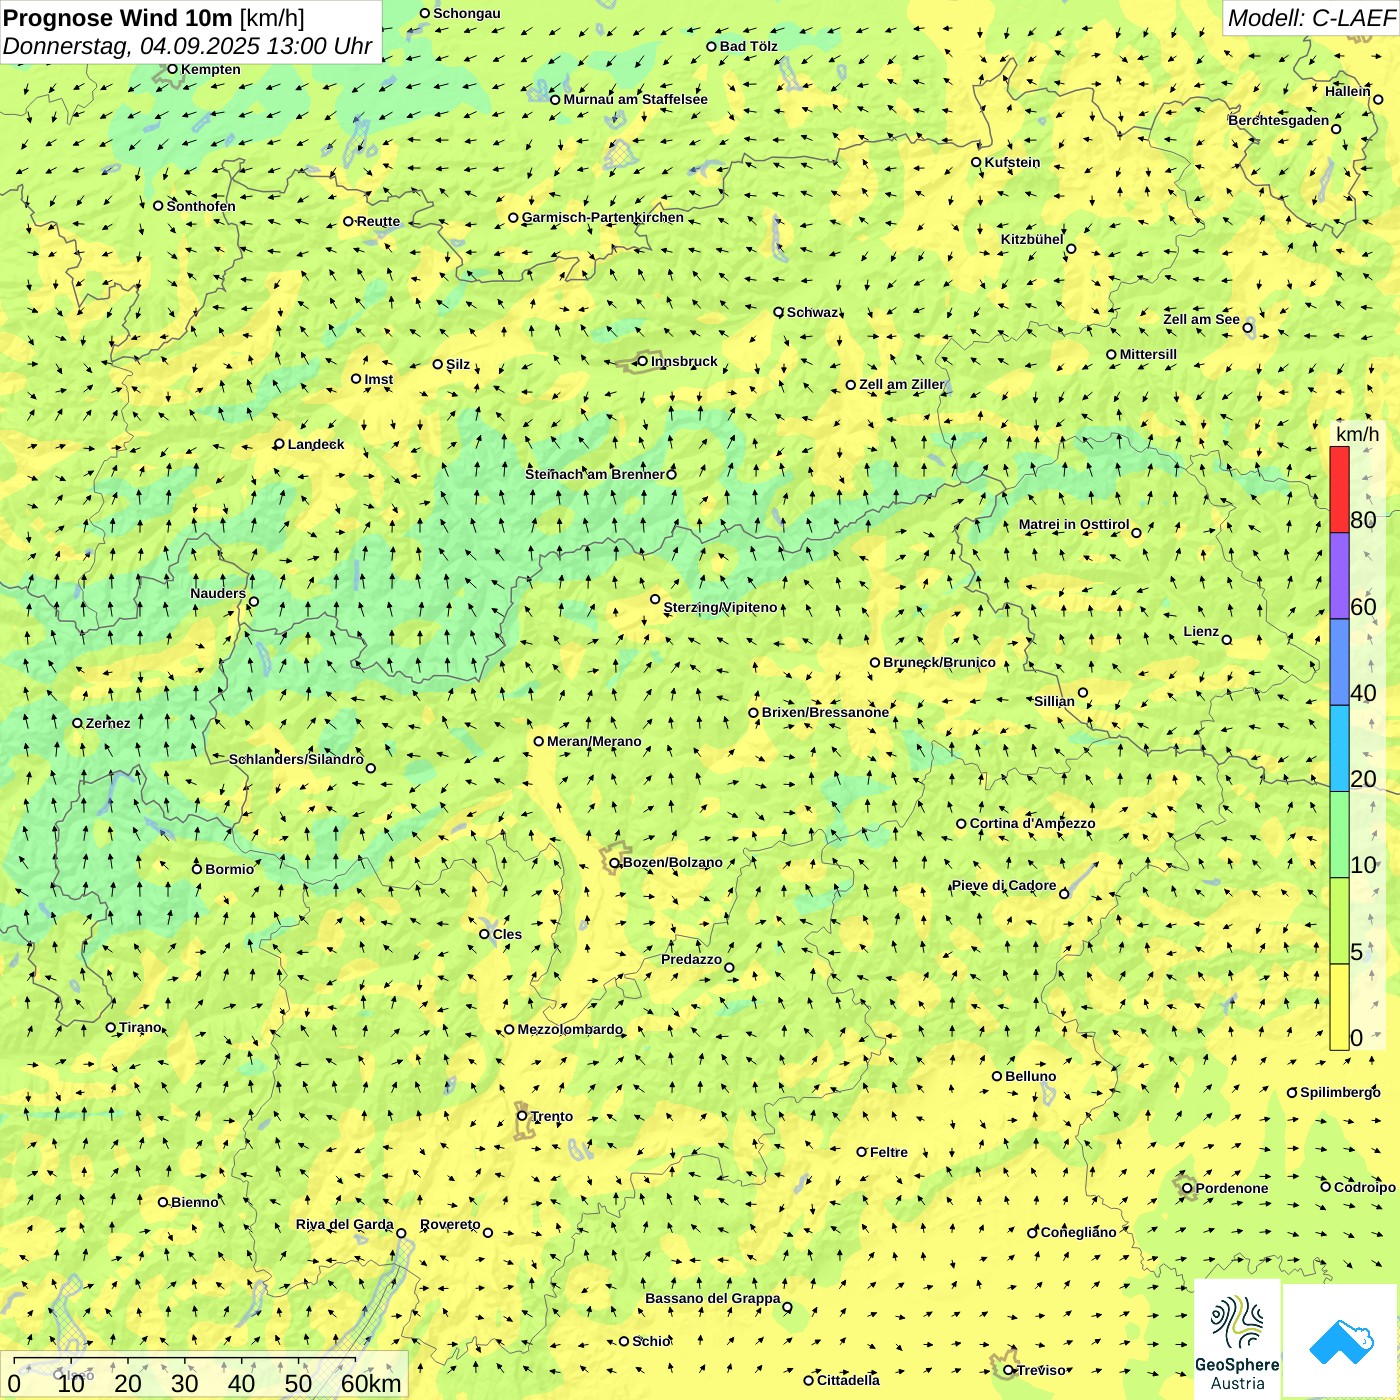Click the Predazzo label

click(691, 959)
